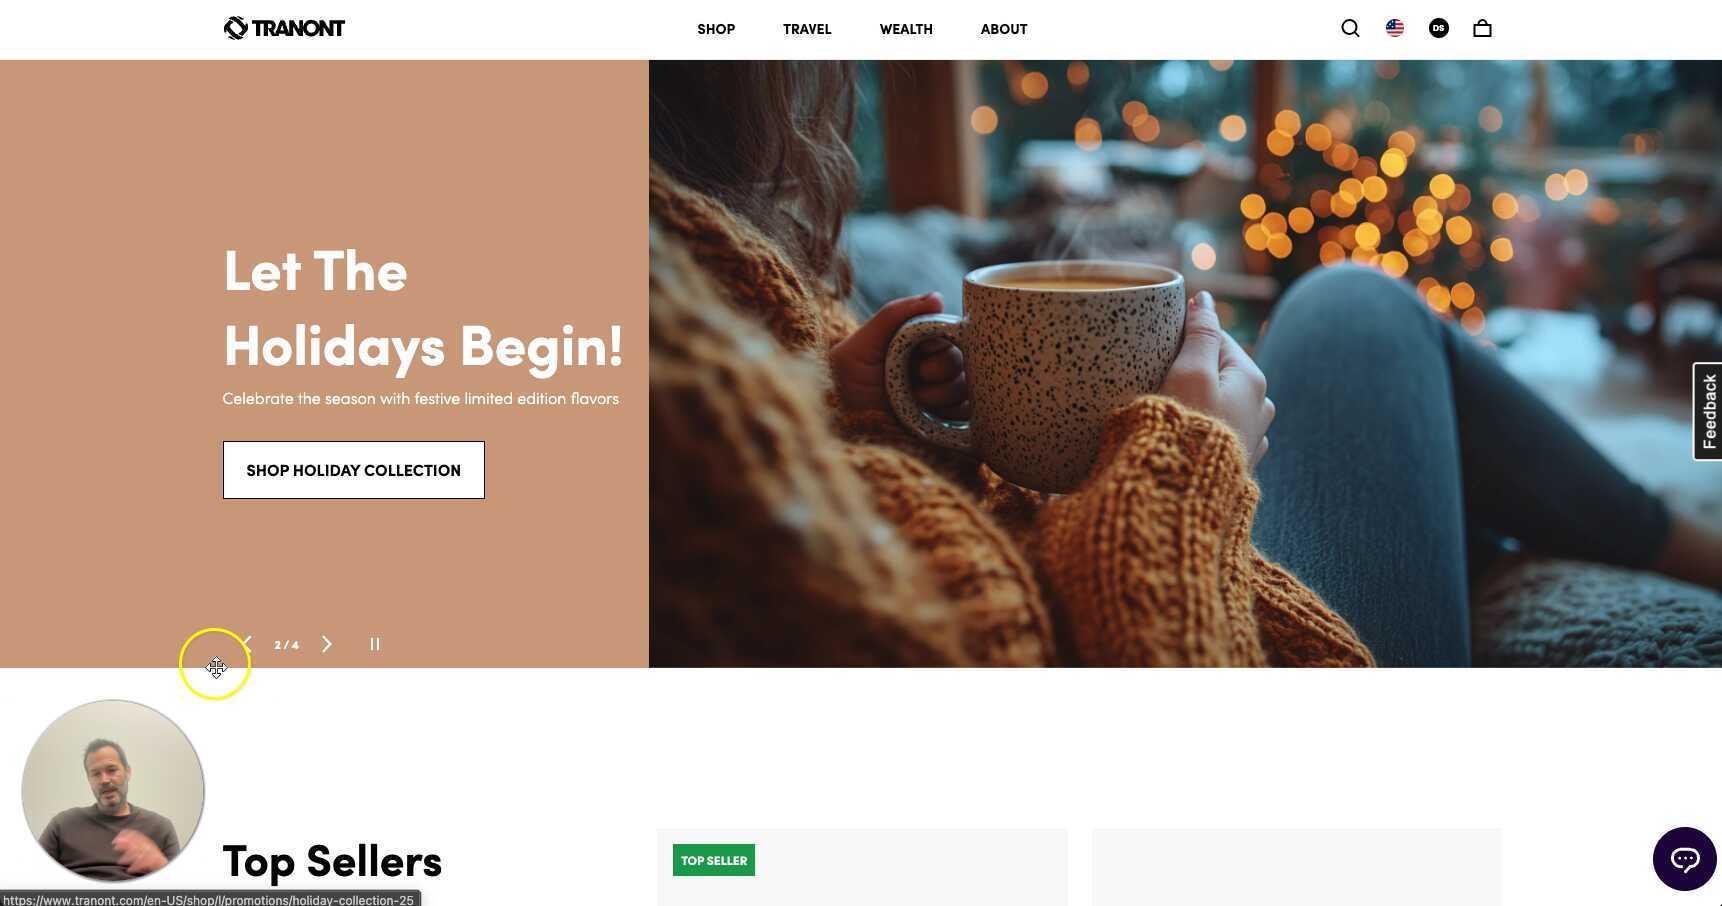Advance to next carousel slide arrow
This screenshot has width=1722, height=906.
327,644
